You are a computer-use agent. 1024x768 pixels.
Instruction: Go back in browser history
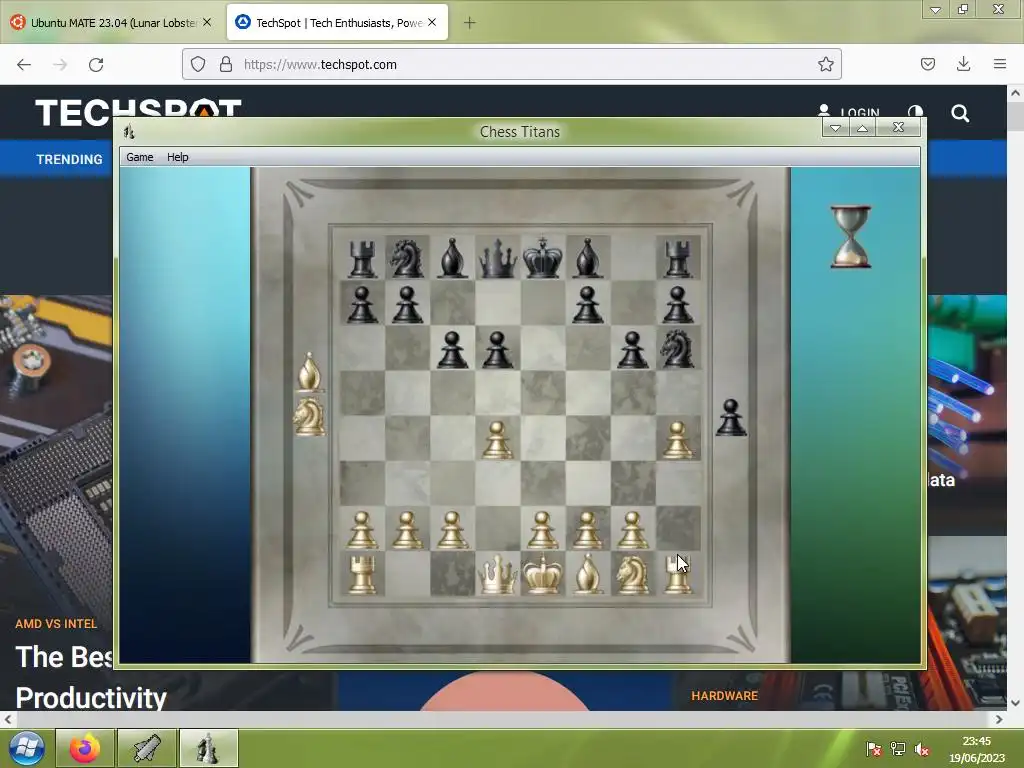click(24, 64)
